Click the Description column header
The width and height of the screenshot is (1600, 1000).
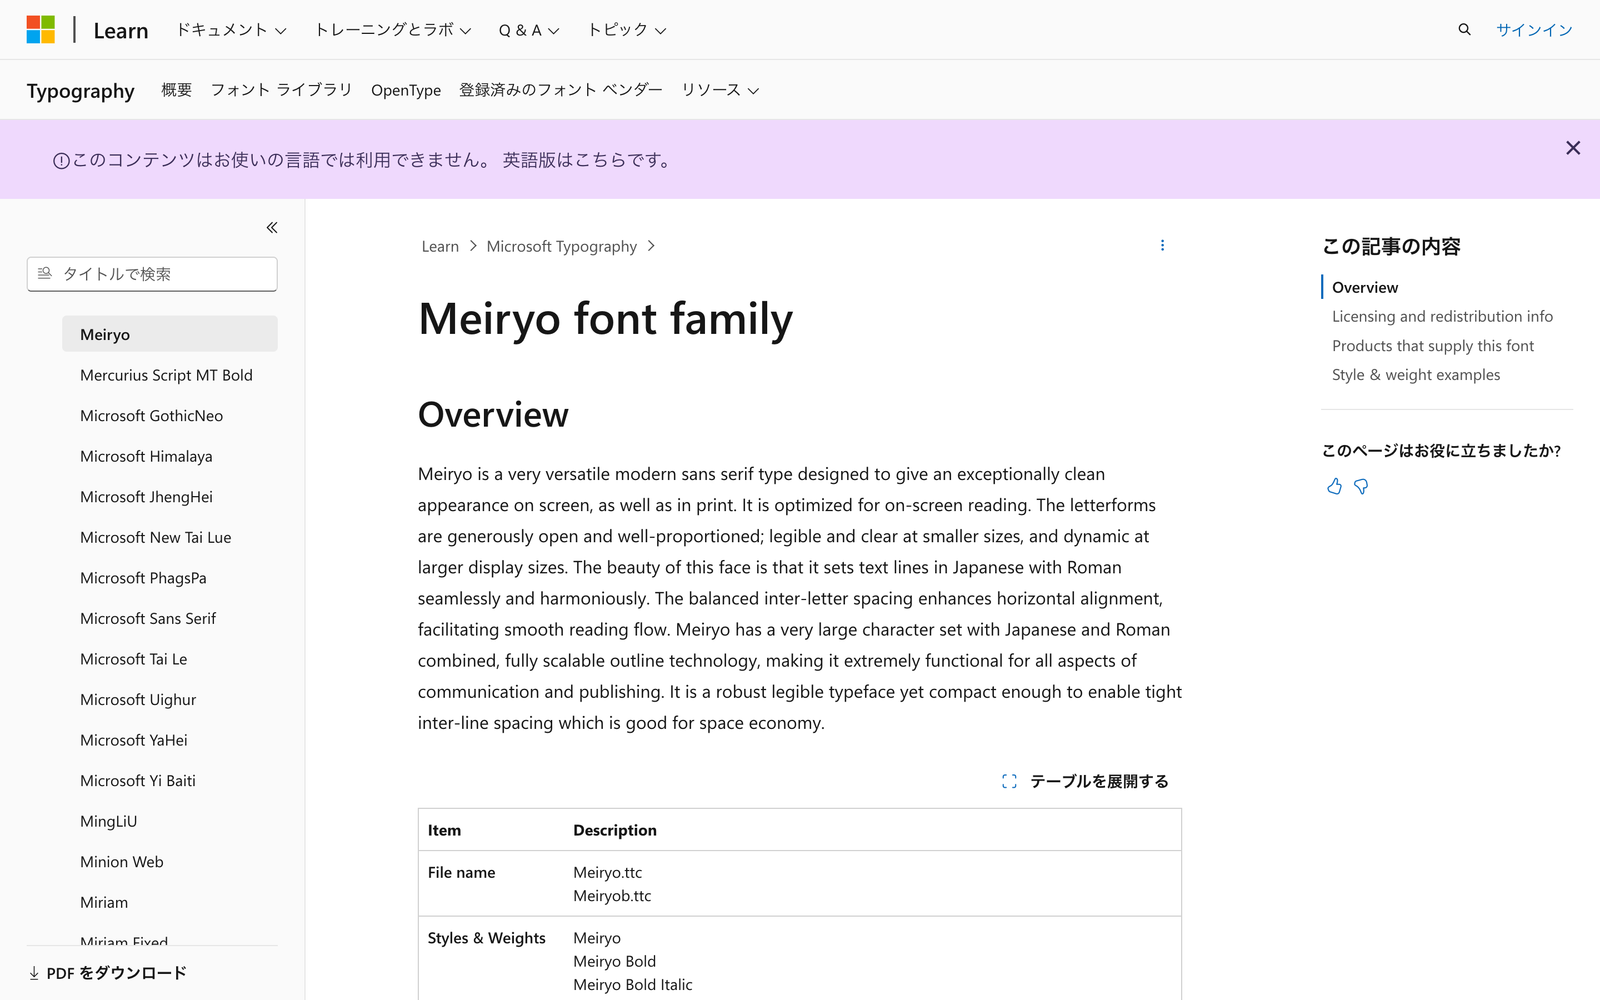(x=615, y=830)
